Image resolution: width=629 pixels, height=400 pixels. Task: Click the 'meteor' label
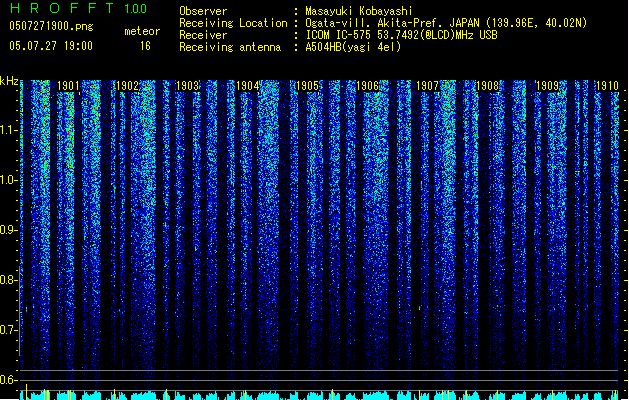[x=142, y=31]
